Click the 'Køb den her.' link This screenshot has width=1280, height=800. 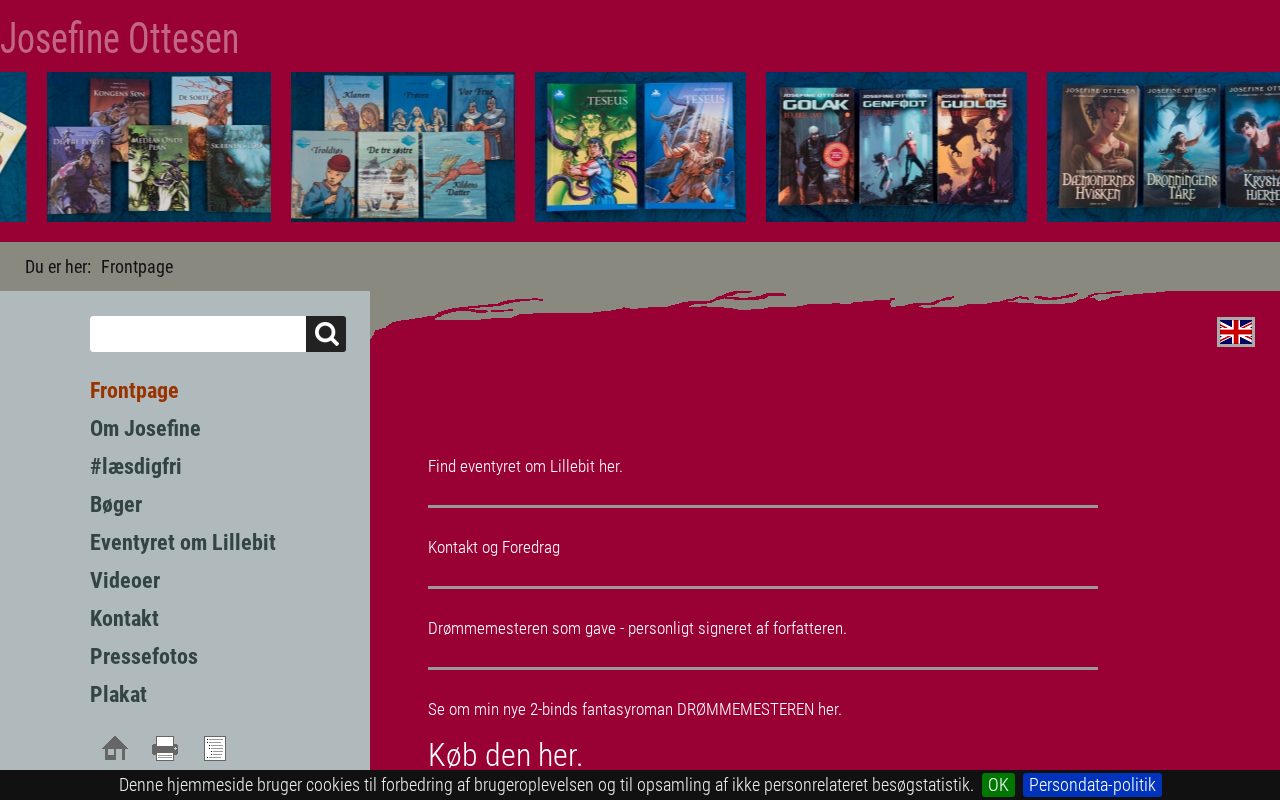click(x=505, y=755)
